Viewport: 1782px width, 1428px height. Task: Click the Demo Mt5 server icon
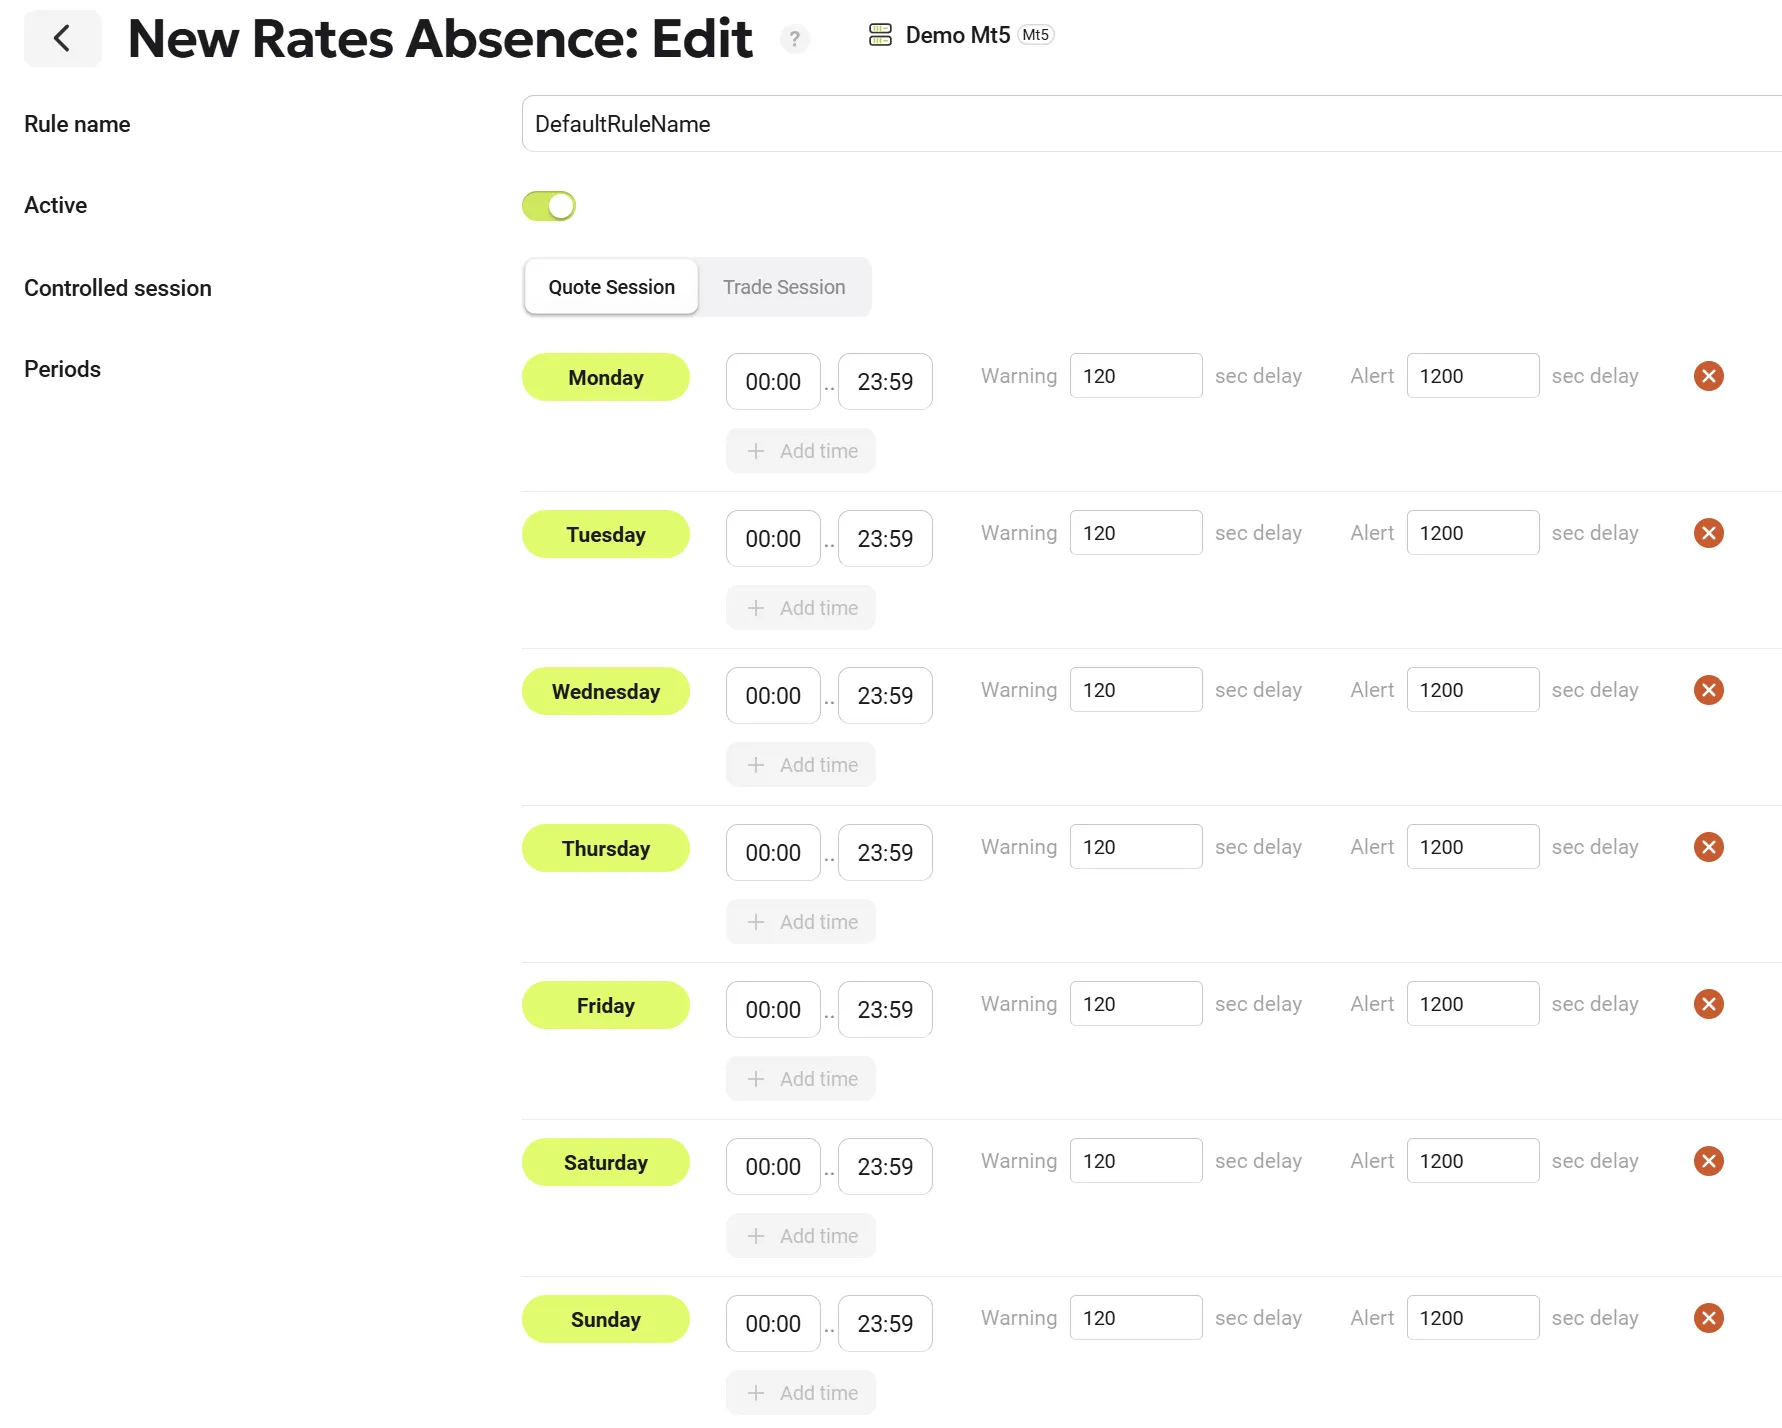click(x=880, y=35)
